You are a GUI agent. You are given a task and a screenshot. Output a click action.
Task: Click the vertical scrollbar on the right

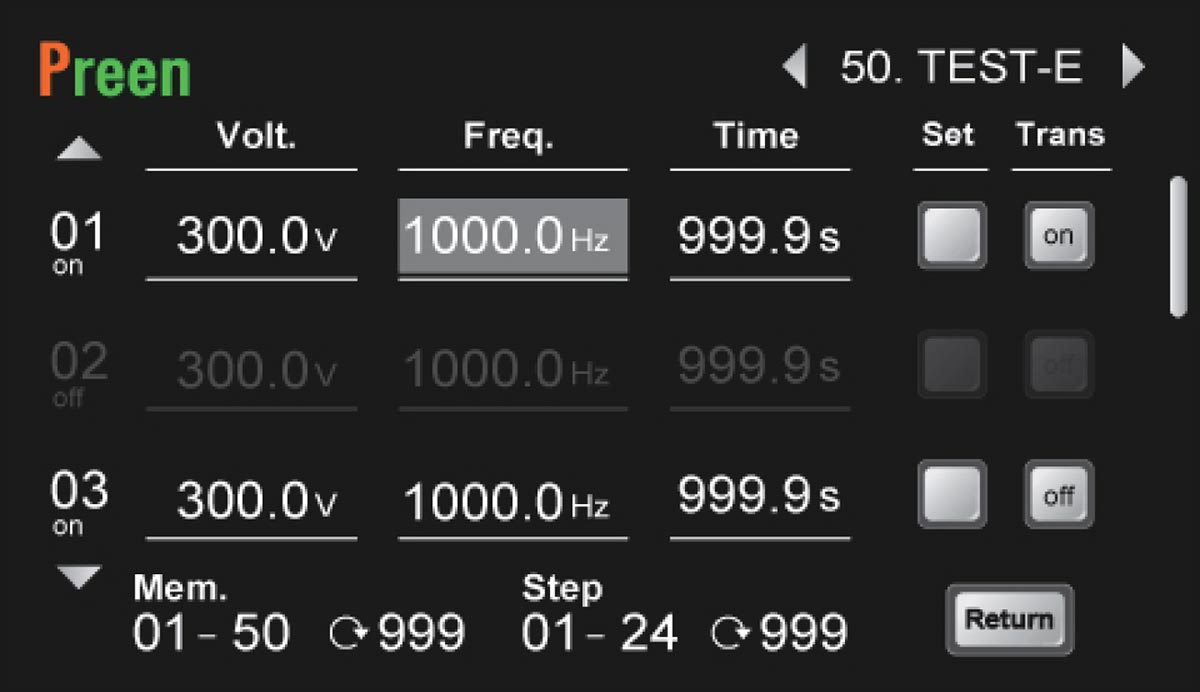point(1179,247)
